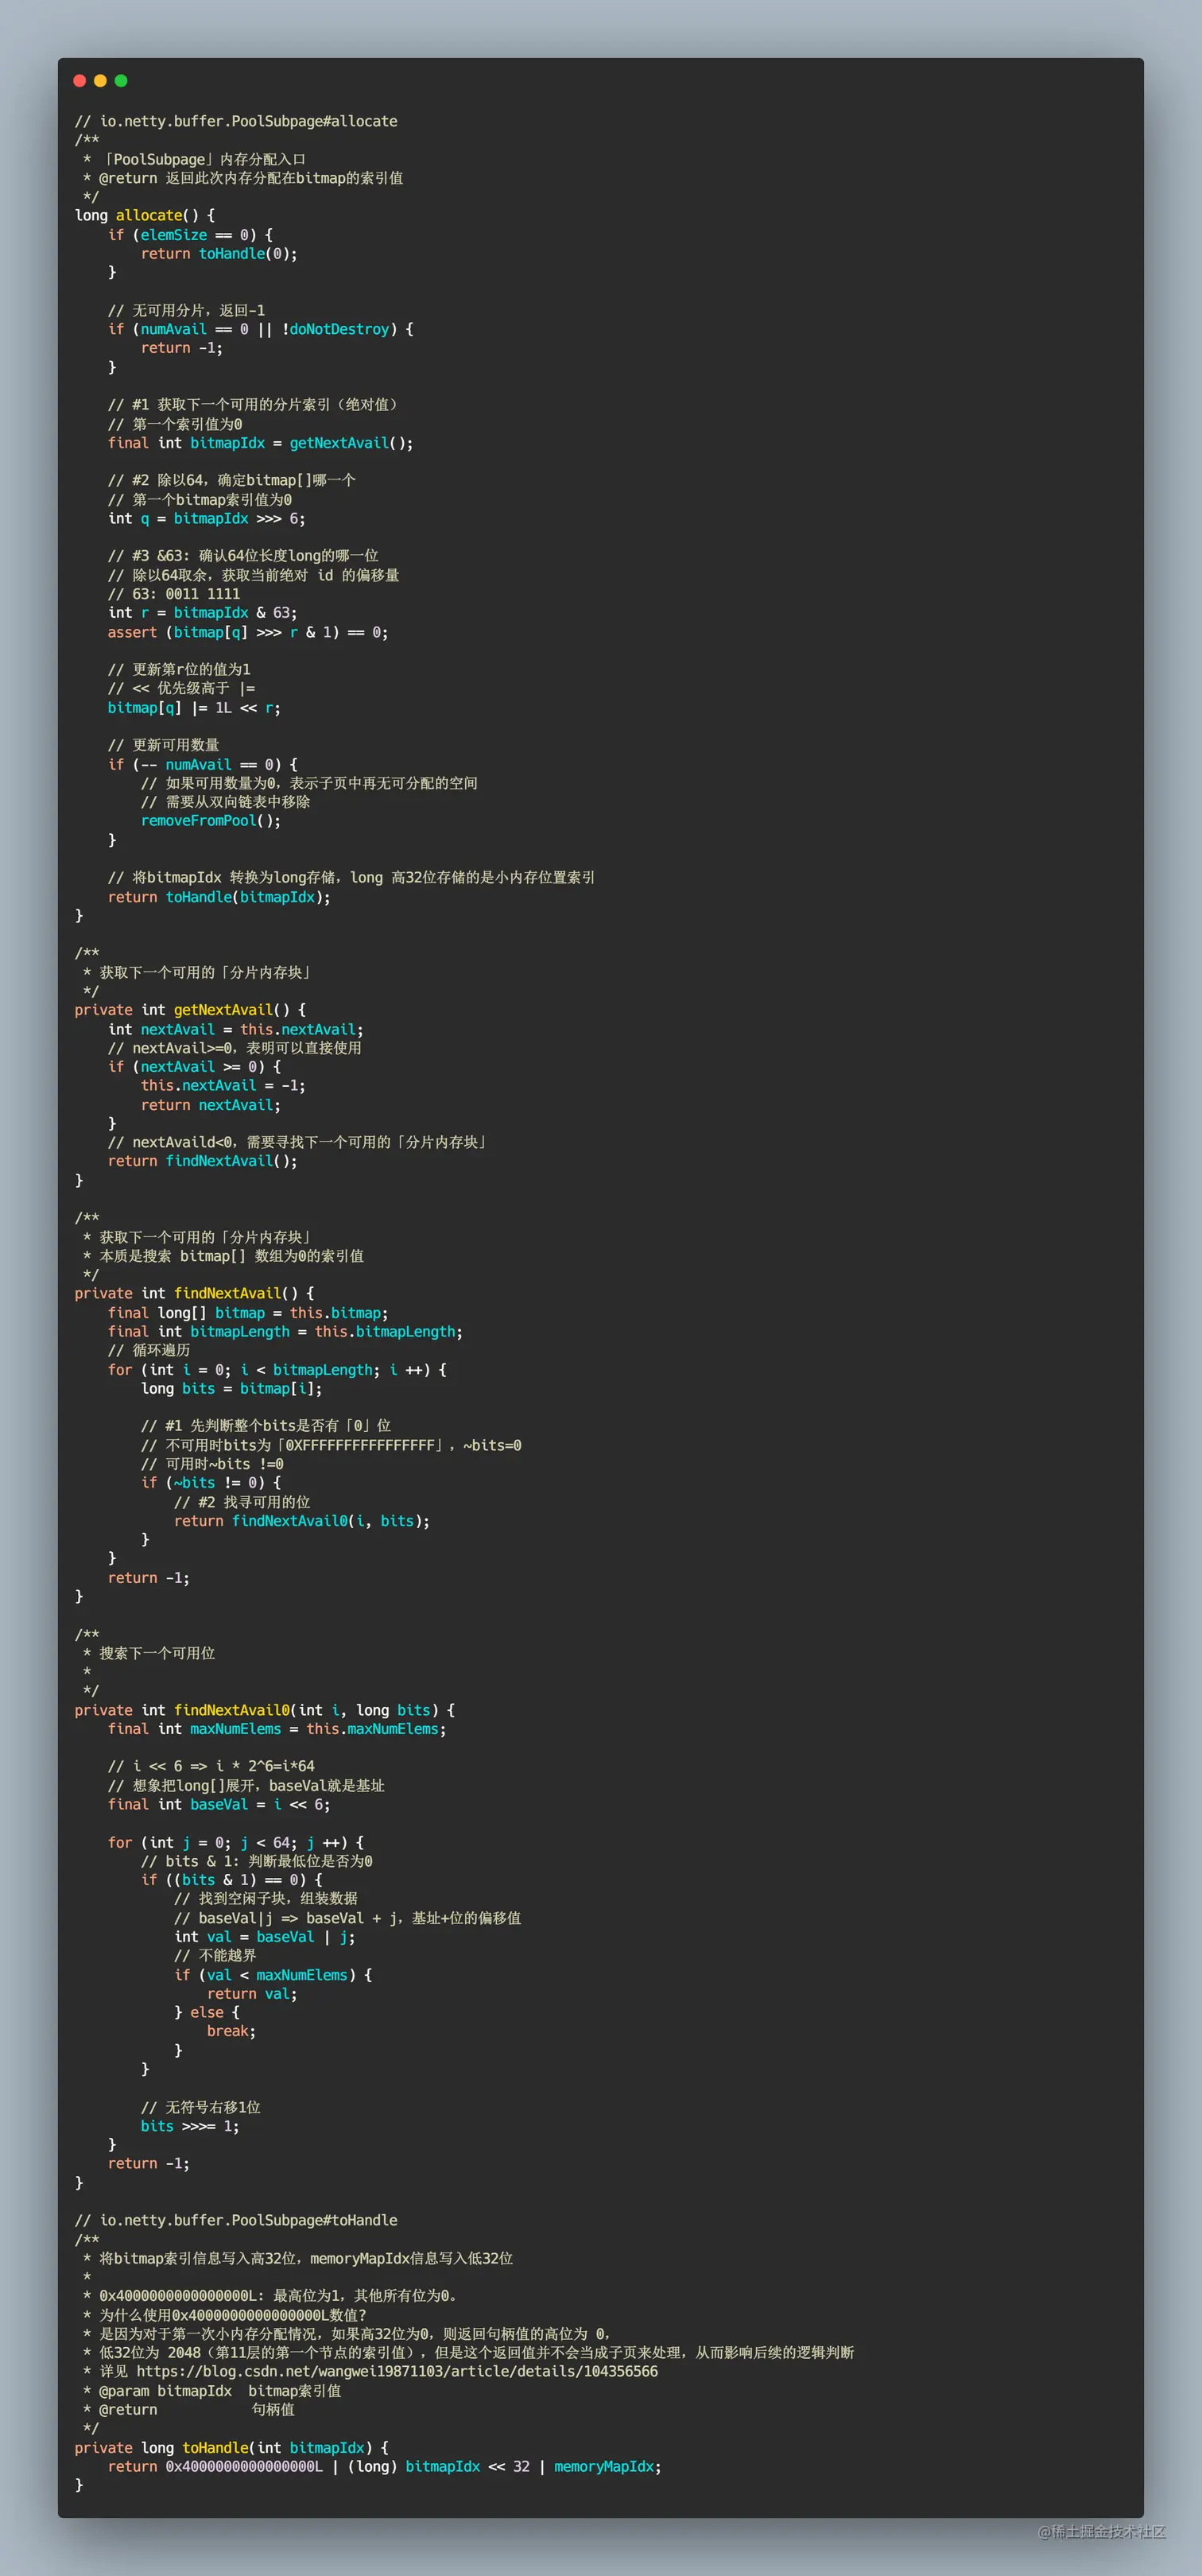Click 'final int bitmapLength = this.bitmapLength;' line

click(285, 1332)
